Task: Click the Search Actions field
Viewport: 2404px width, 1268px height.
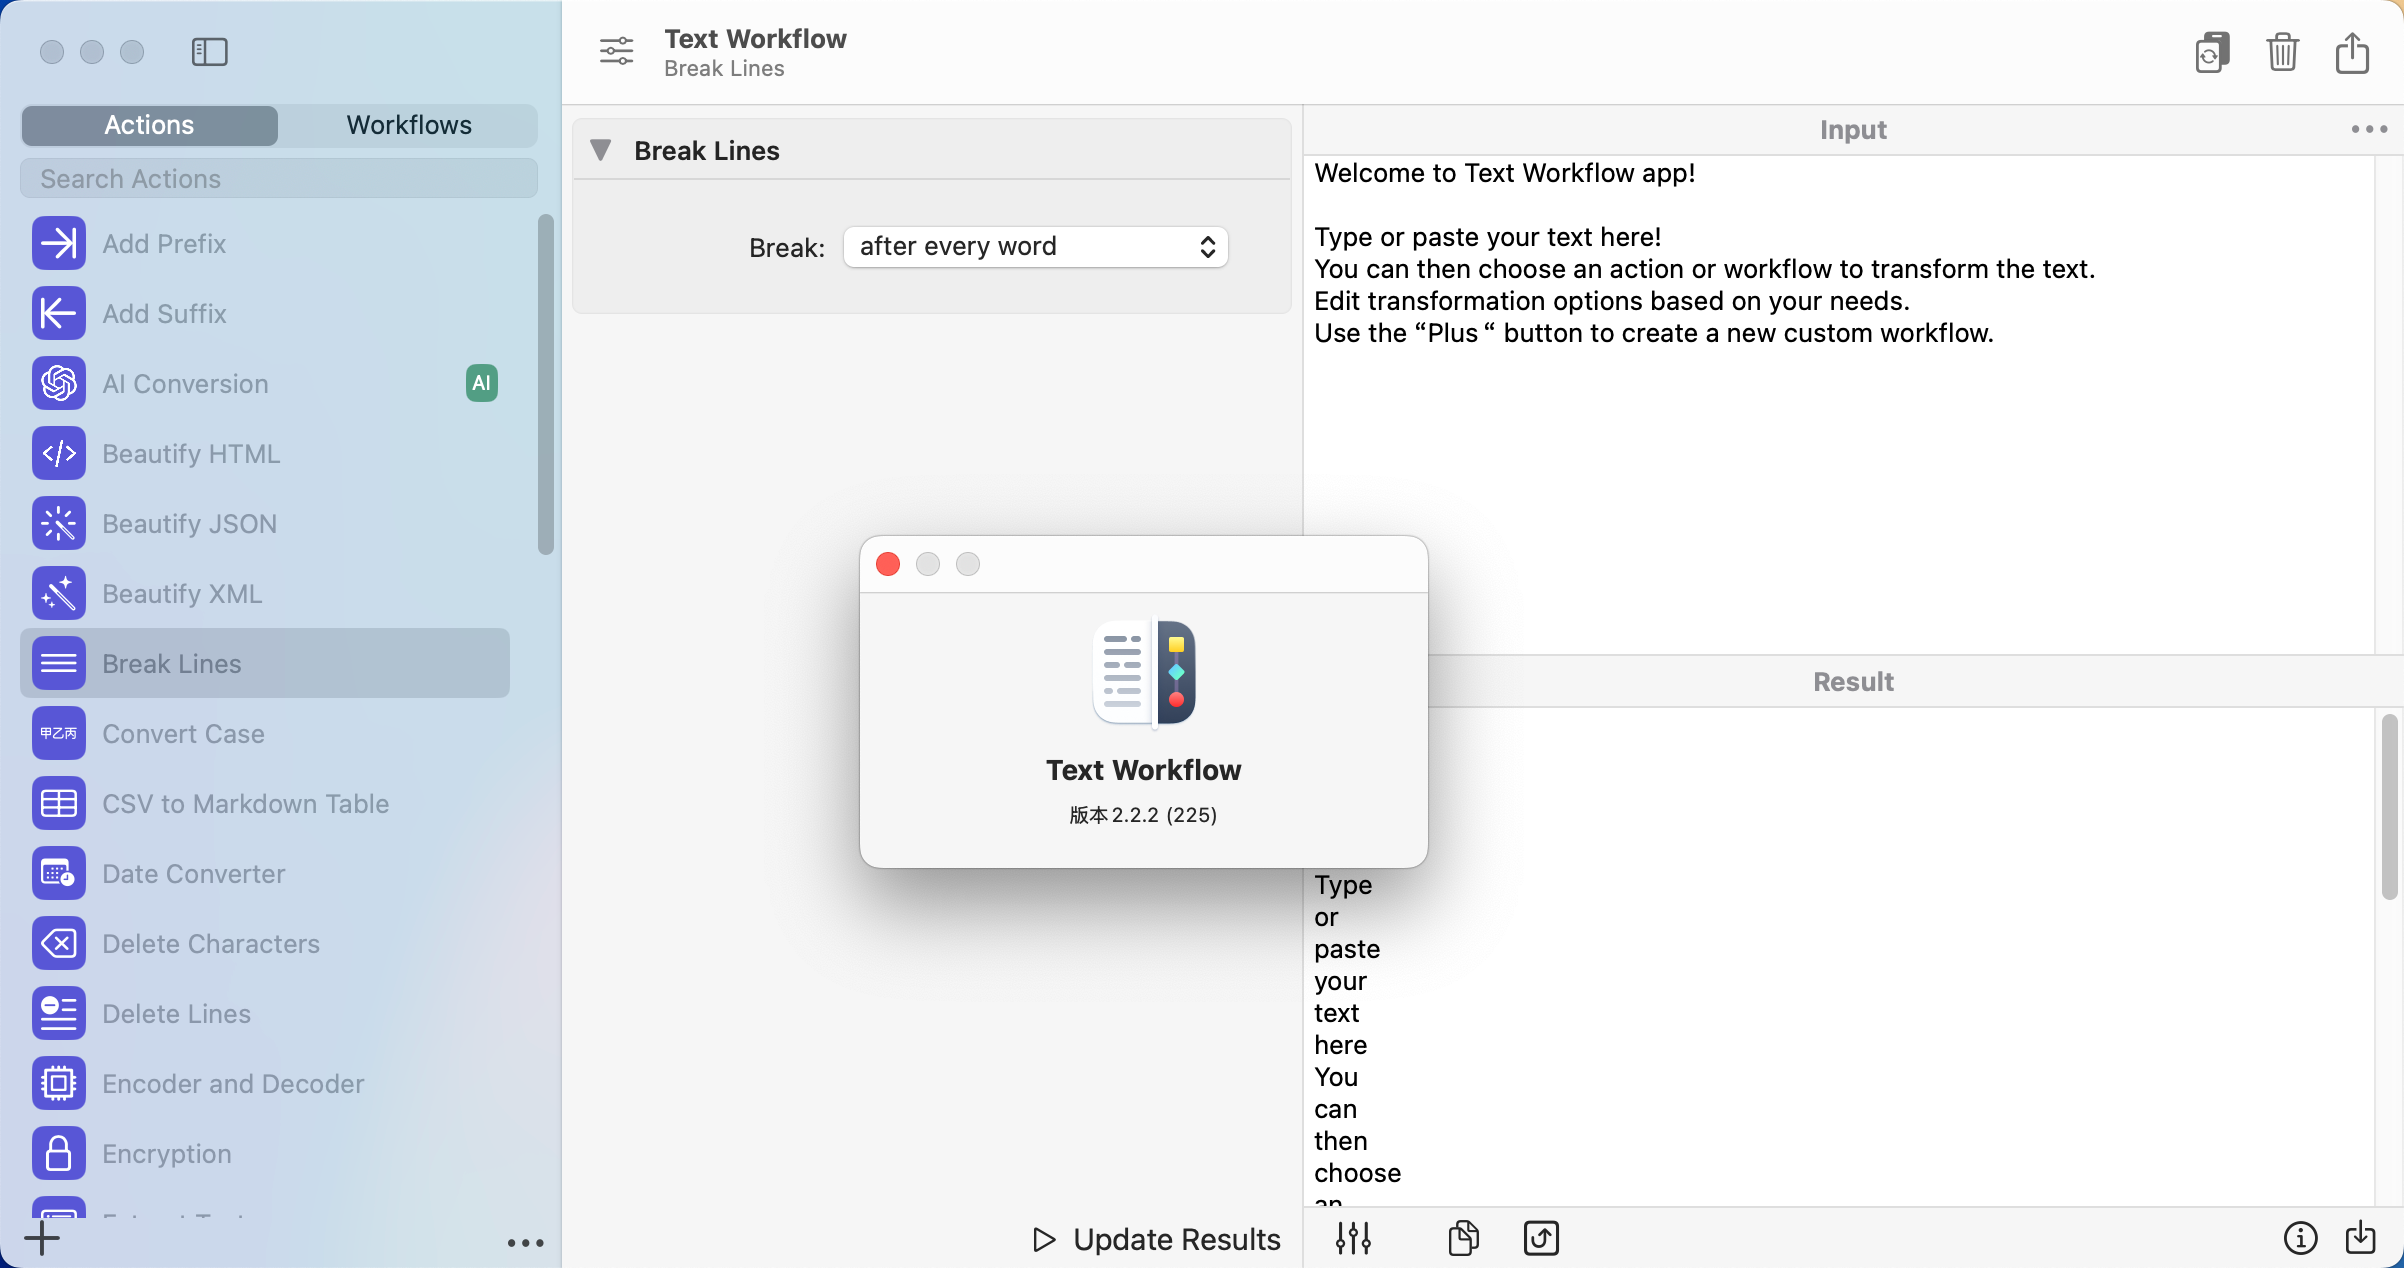Action: [x=279, y=179]
